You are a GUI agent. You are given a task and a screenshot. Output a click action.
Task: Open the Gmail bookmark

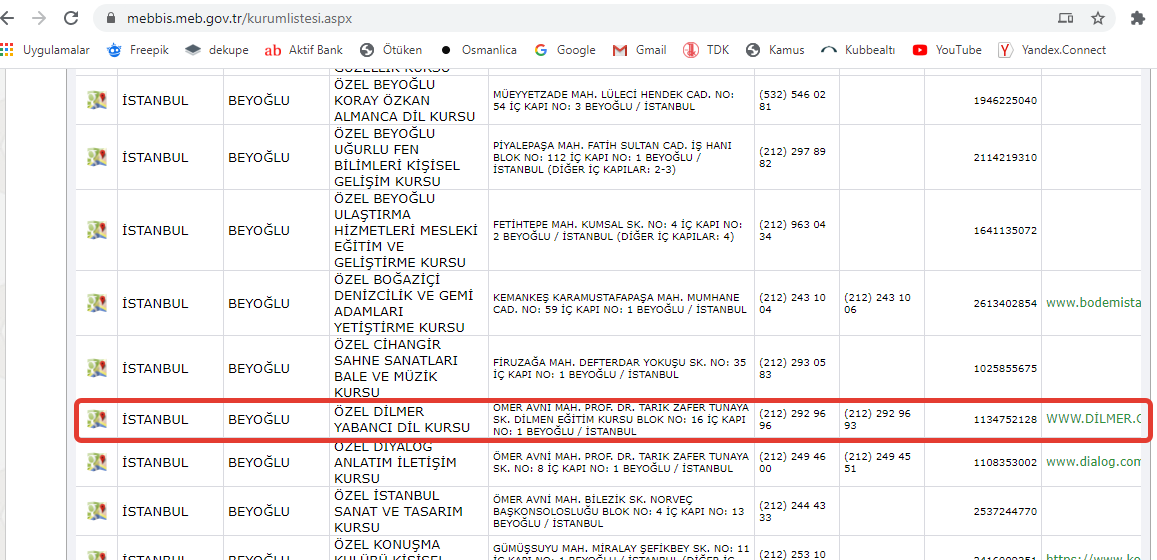click(639, 50)
